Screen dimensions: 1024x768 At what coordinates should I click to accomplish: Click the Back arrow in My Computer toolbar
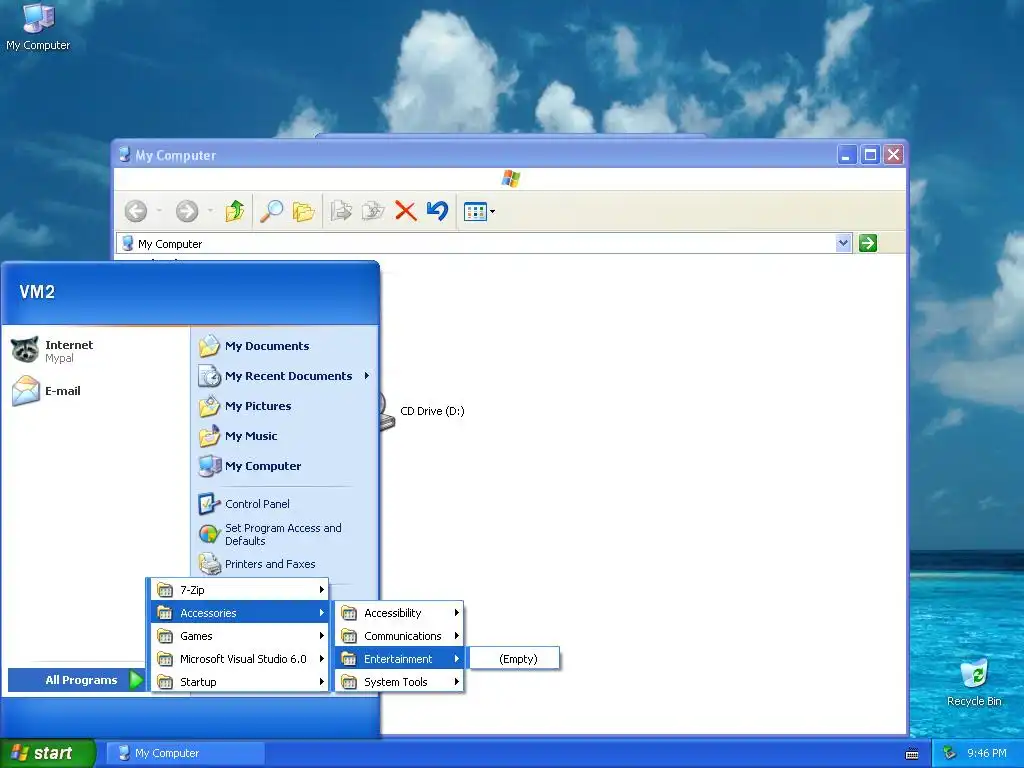click(x=136, y=211)
